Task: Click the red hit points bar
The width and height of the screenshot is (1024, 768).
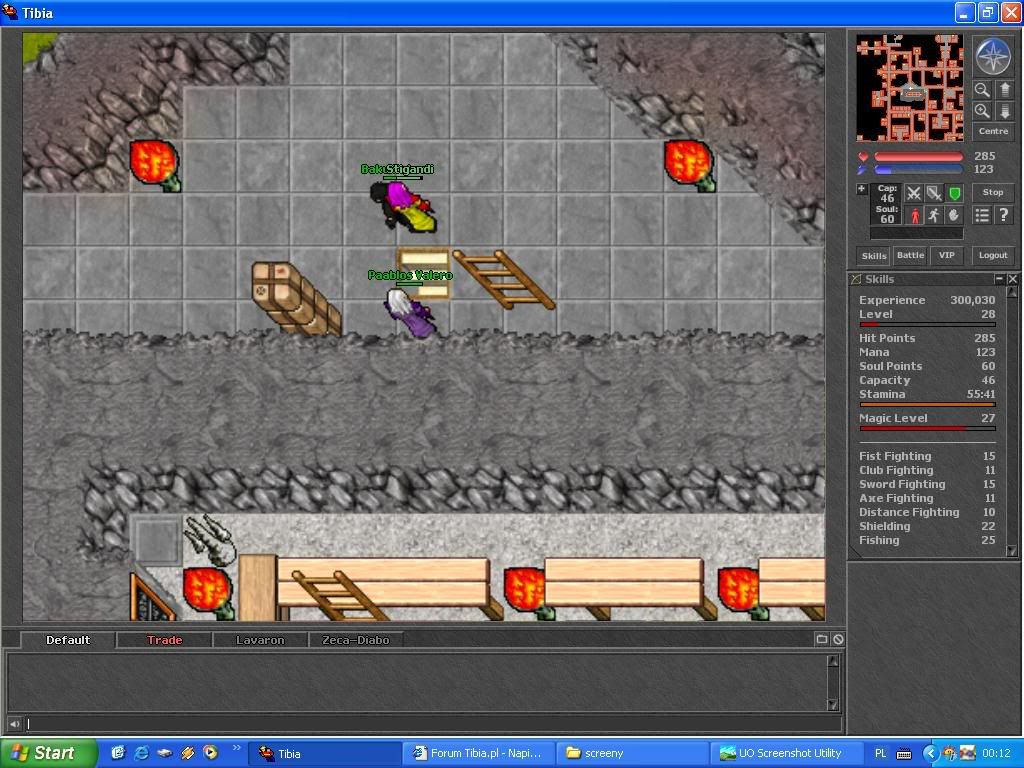Action: [x=918, y=157]
